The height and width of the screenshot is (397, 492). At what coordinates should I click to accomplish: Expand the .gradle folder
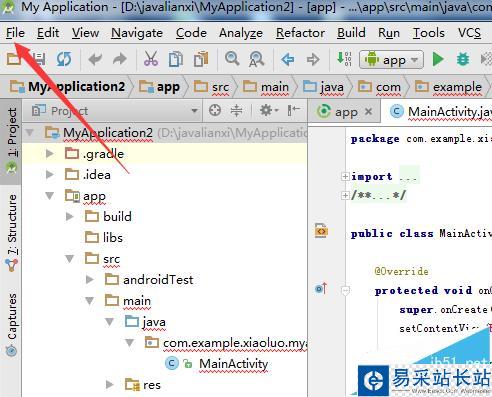tap(50, 153)
